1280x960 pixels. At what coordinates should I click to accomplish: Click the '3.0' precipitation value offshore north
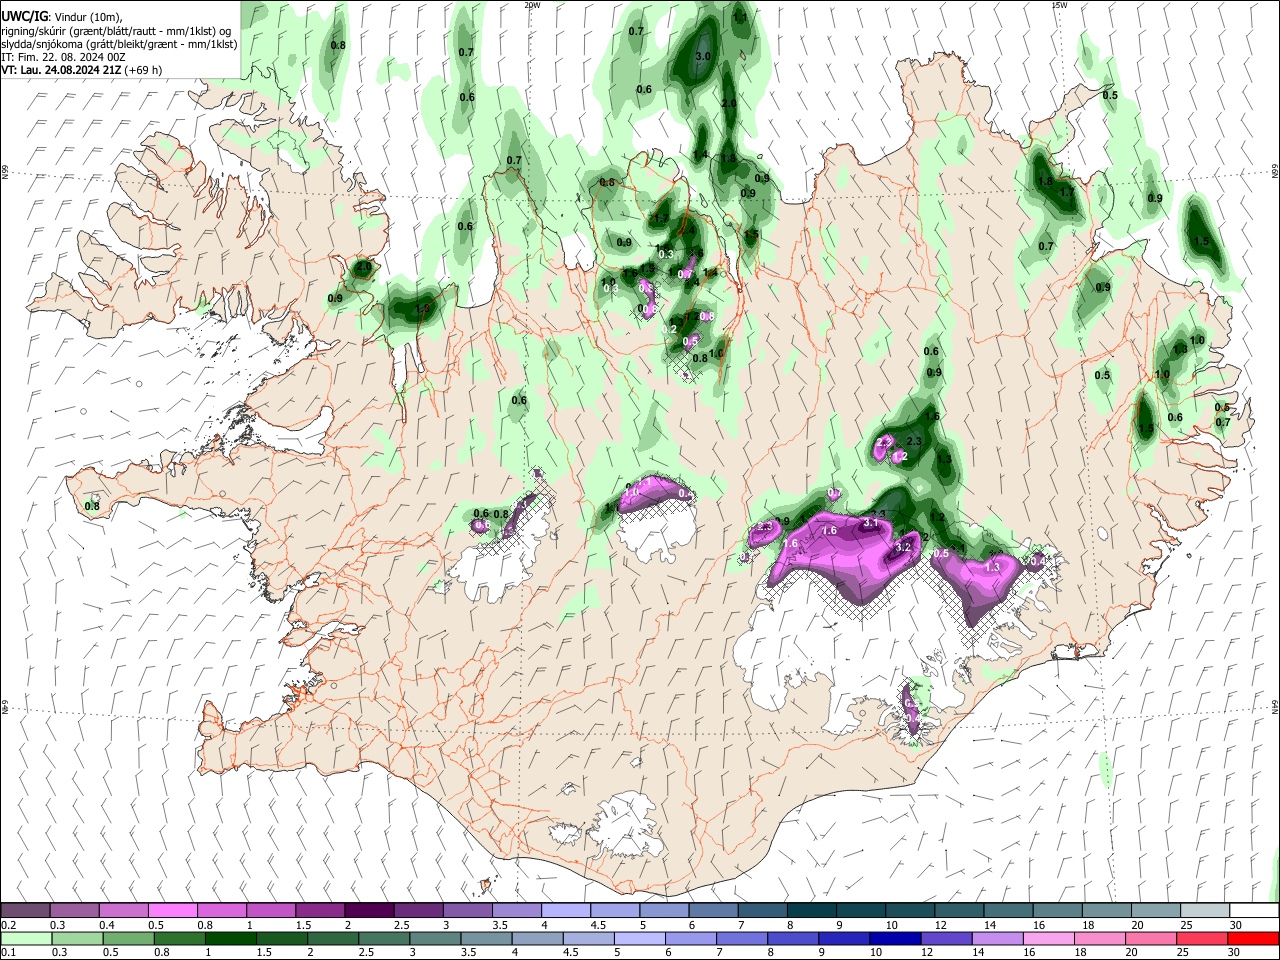[702, 57]
